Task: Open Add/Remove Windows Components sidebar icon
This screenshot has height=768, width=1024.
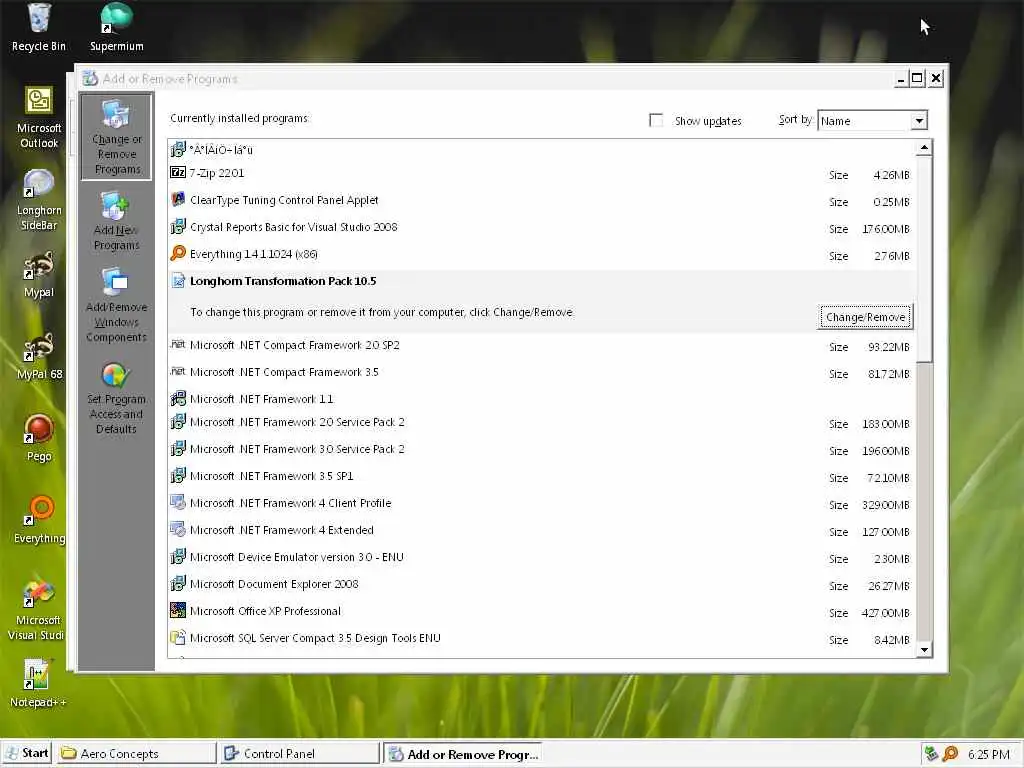Action: pyautogui.click(x=116, y=305)
